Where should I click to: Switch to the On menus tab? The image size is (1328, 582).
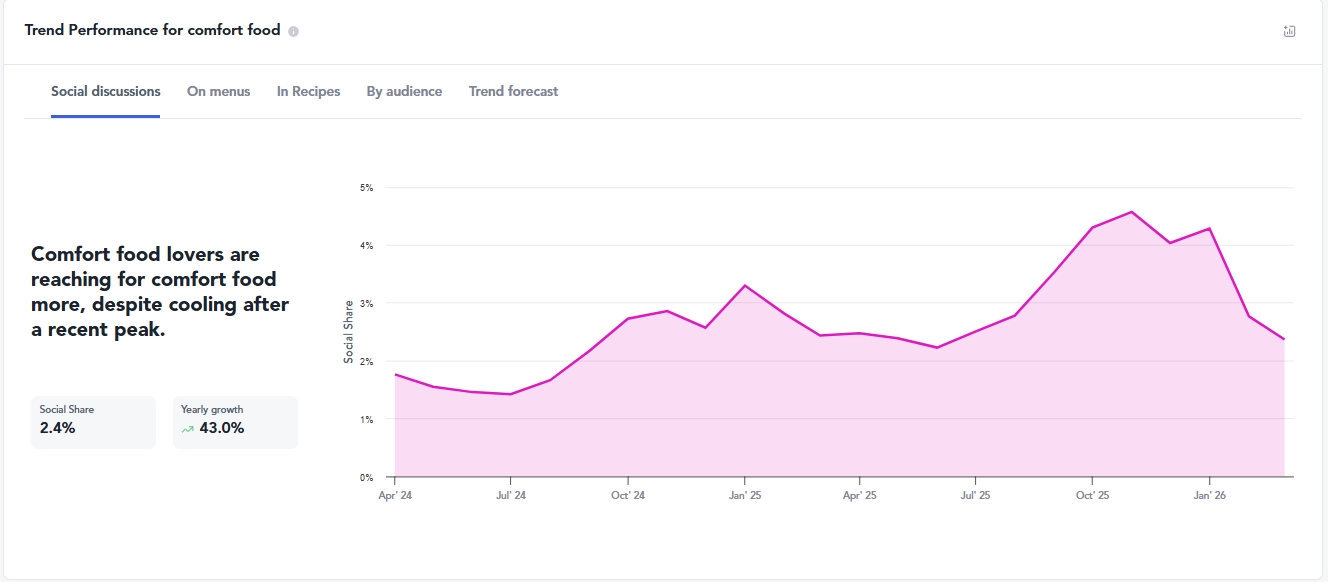pyautogui.click(x=218, y=91)
